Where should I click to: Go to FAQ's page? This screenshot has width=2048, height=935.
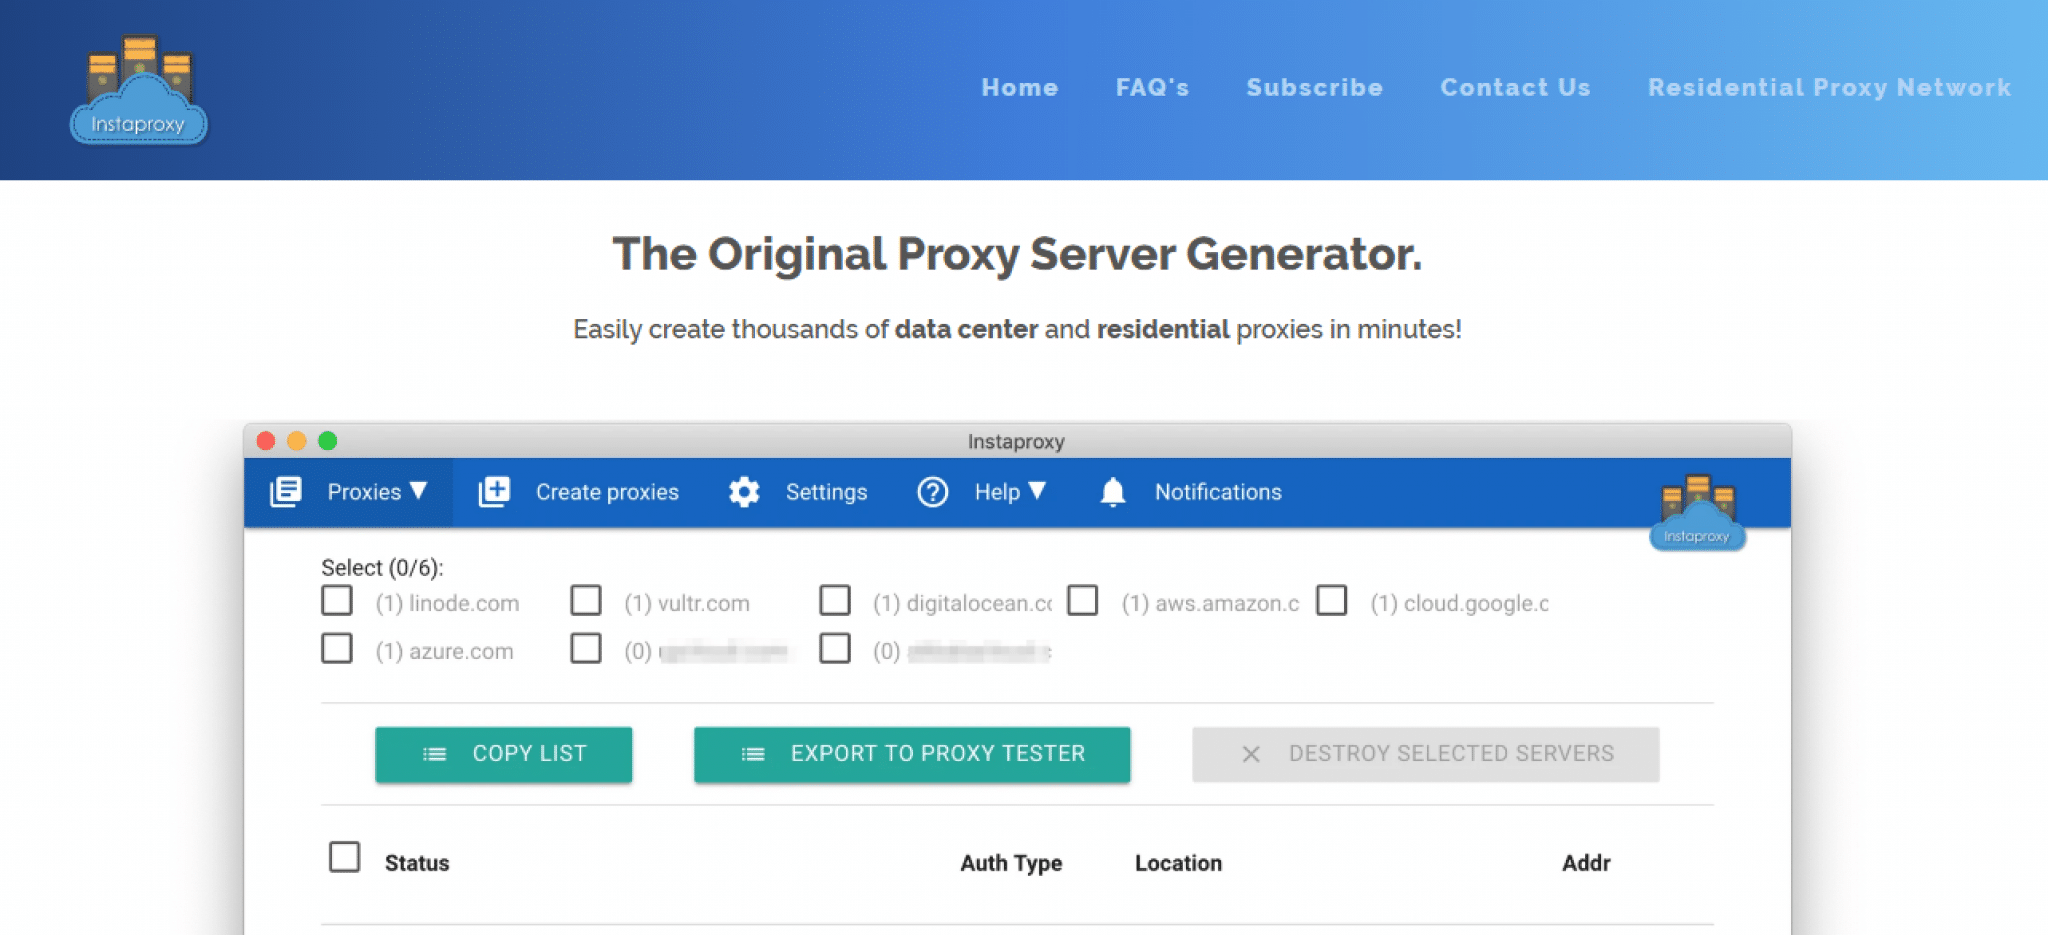(1152, 88)
